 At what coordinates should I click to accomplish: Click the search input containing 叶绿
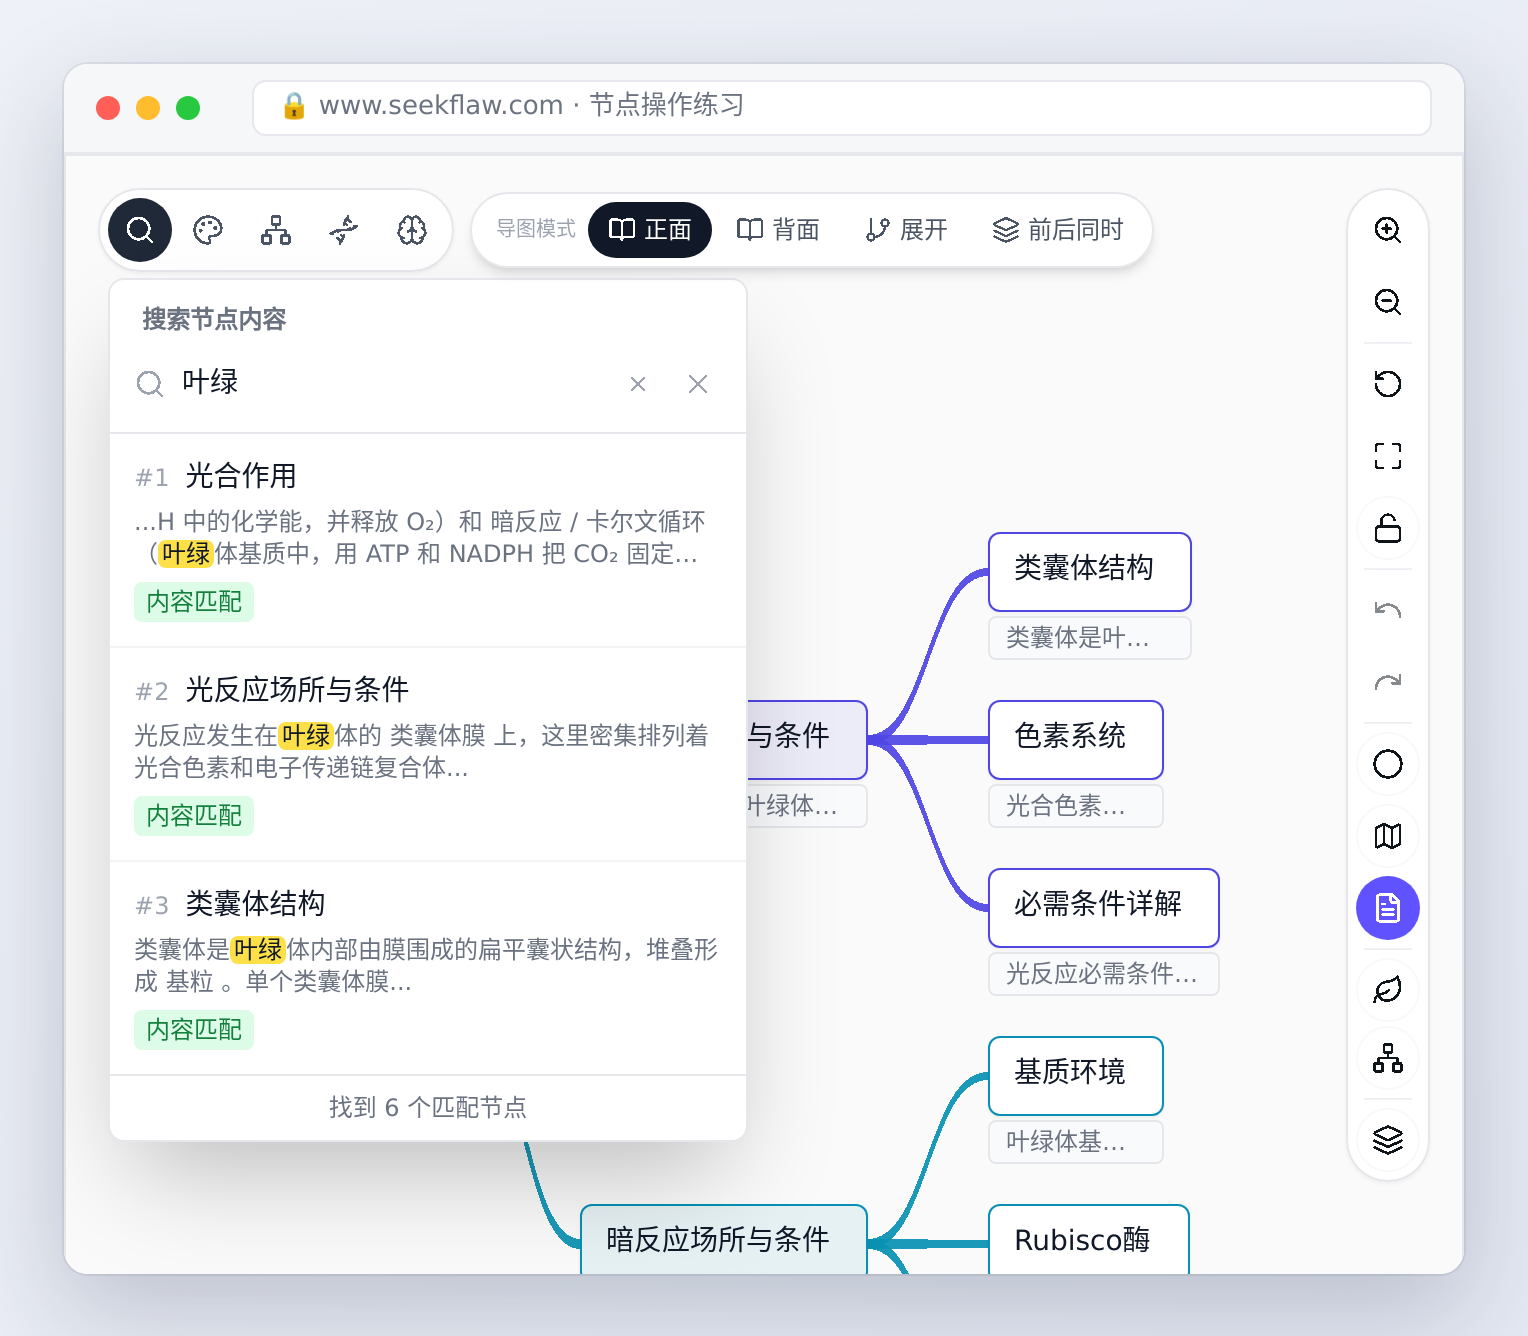coord(395,383)
